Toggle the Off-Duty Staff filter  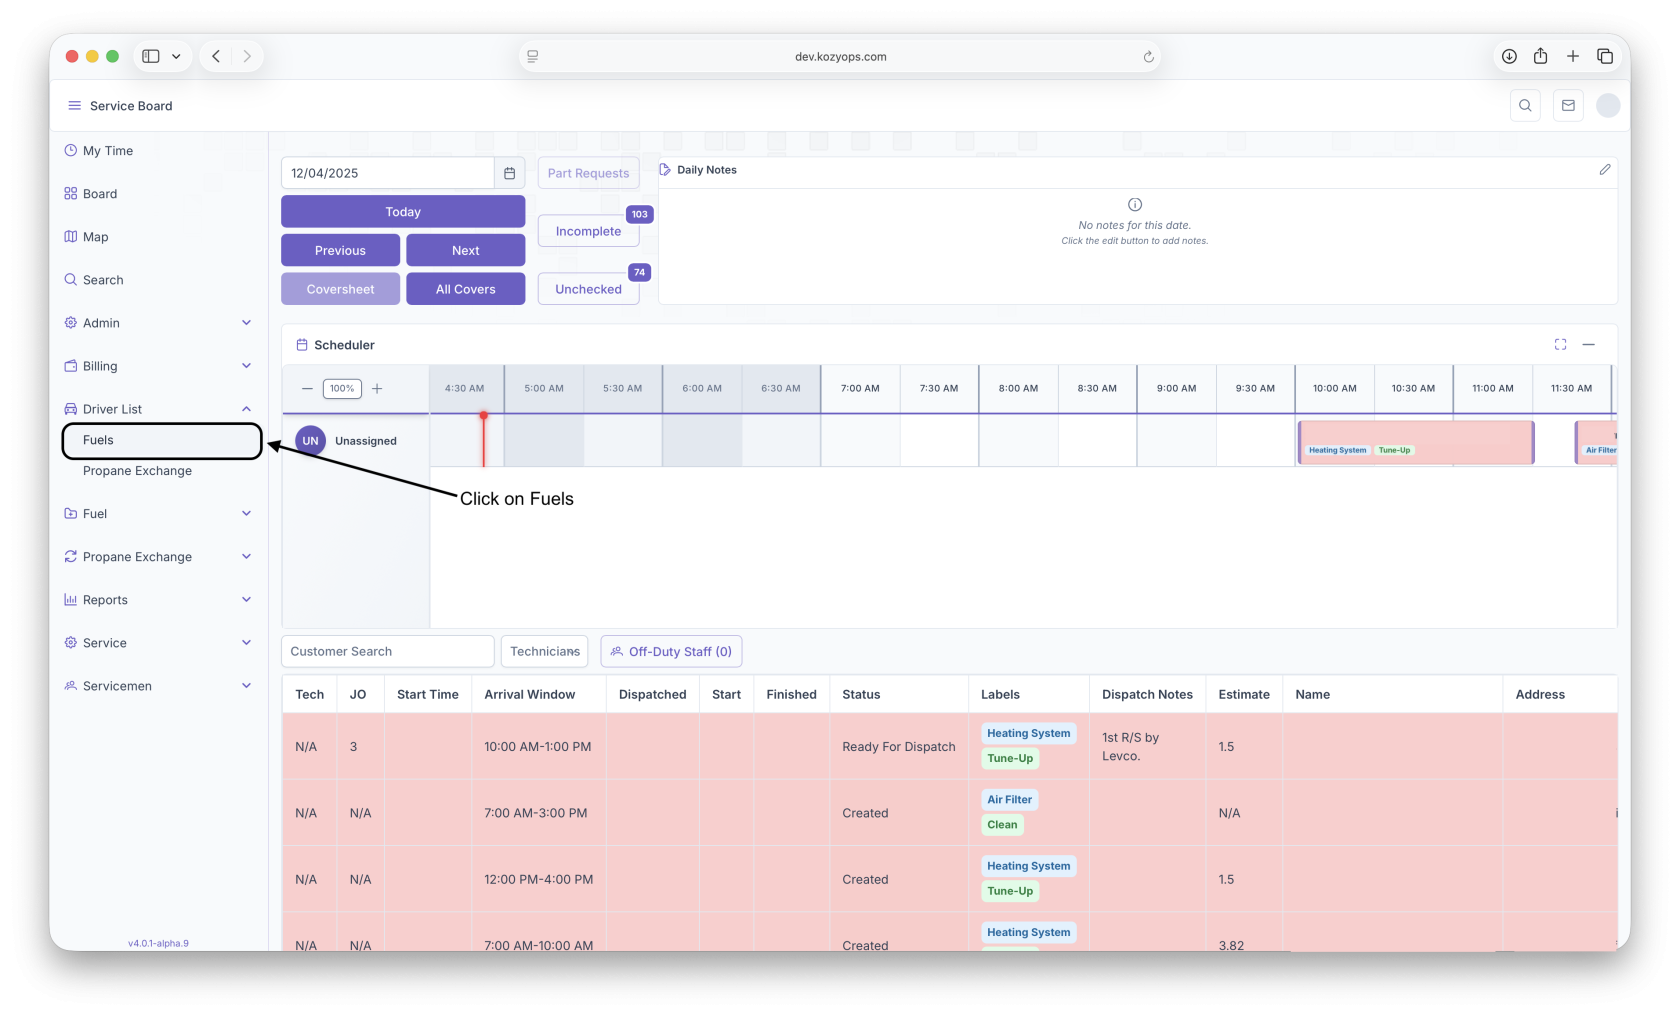[671, 652]
